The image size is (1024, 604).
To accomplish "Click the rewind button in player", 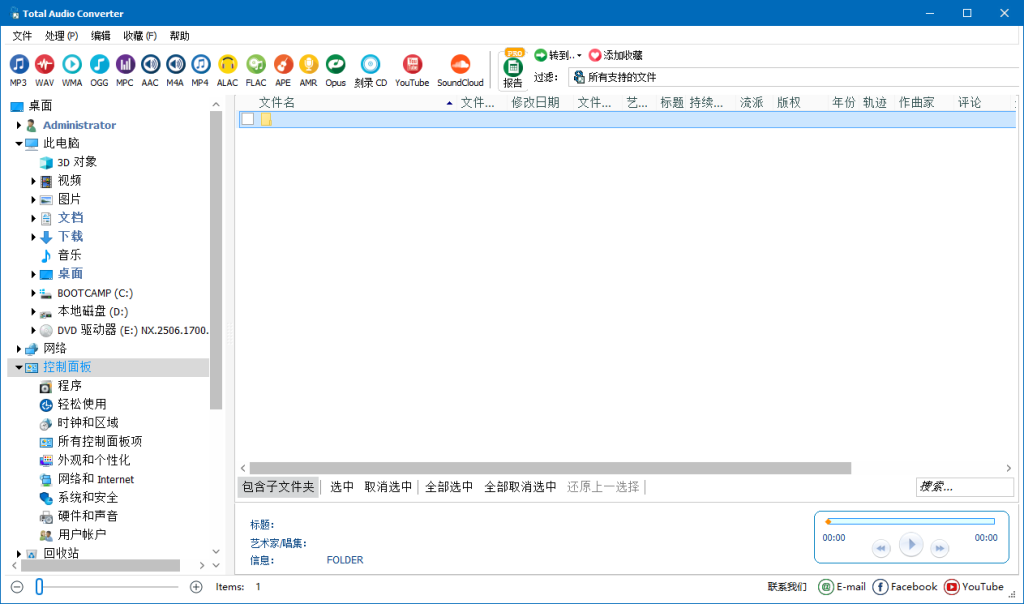I will pyautogui.click(x=881, y=548).
